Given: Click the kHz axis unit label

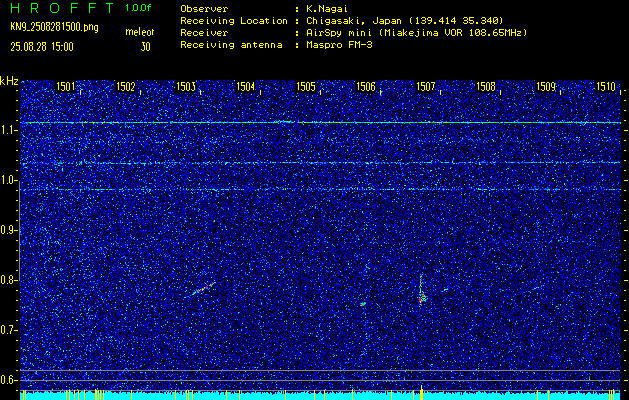Looking at the screenshot, I should 9,81.
